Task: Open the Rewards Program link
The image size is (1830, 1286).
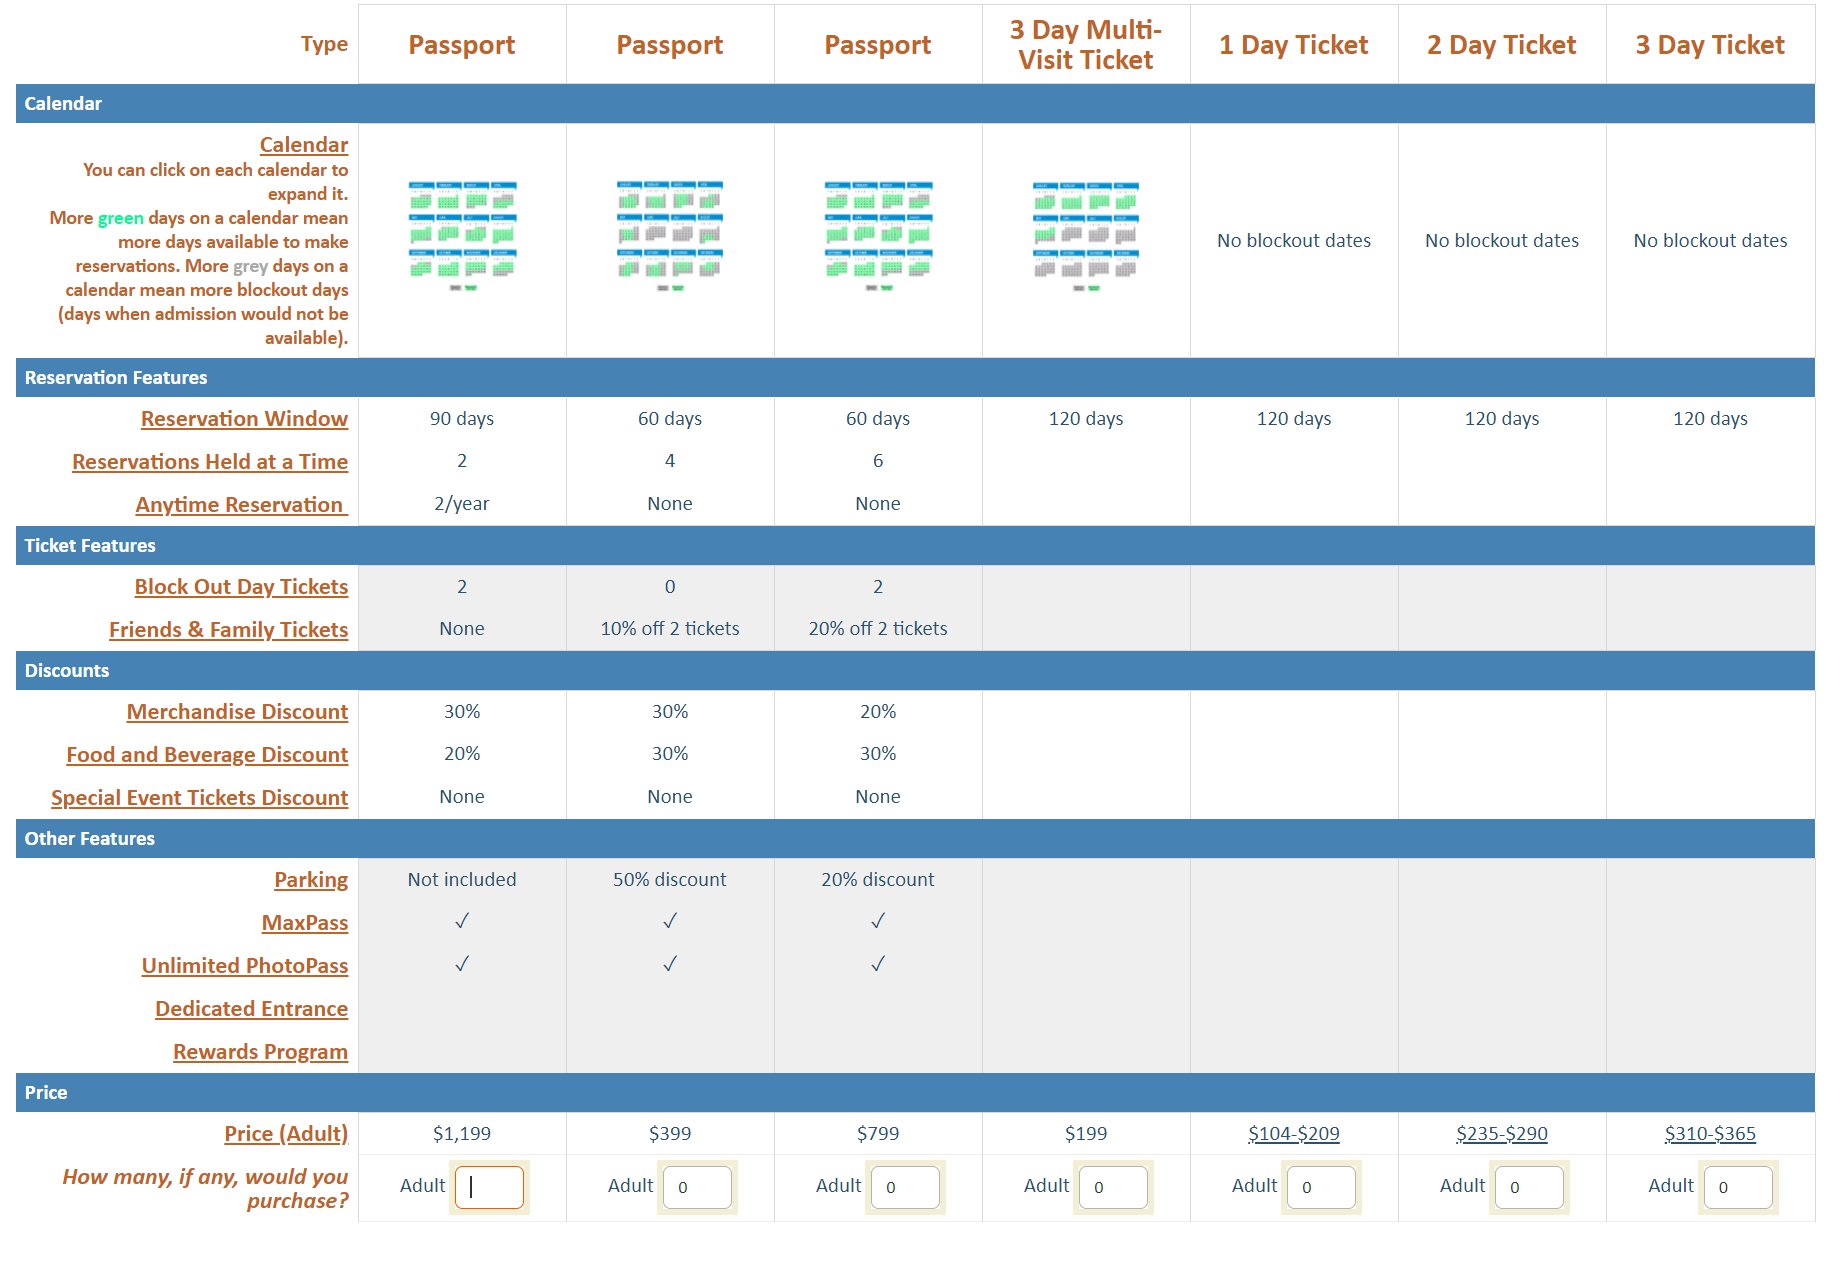Action: click(260, 1052)
